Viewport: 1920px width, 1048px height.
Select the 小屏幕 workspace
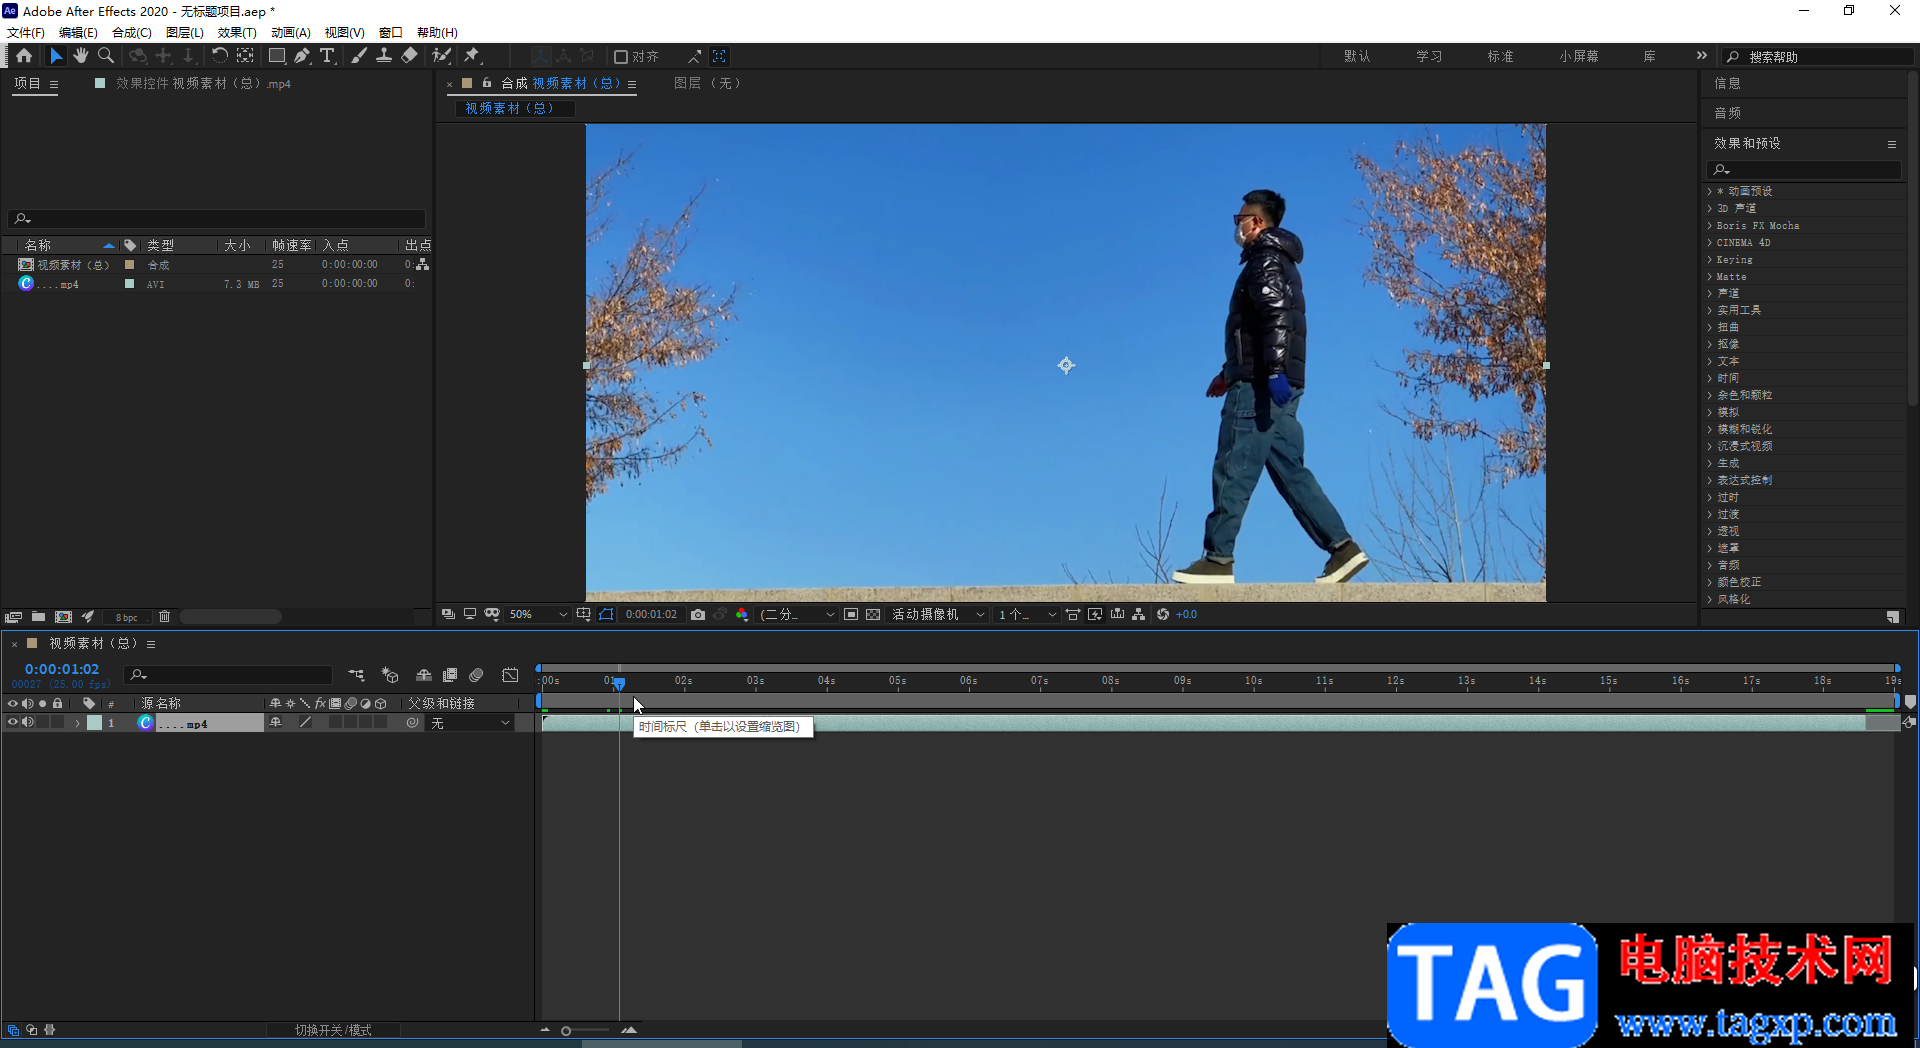click(x=1578, y=56)
